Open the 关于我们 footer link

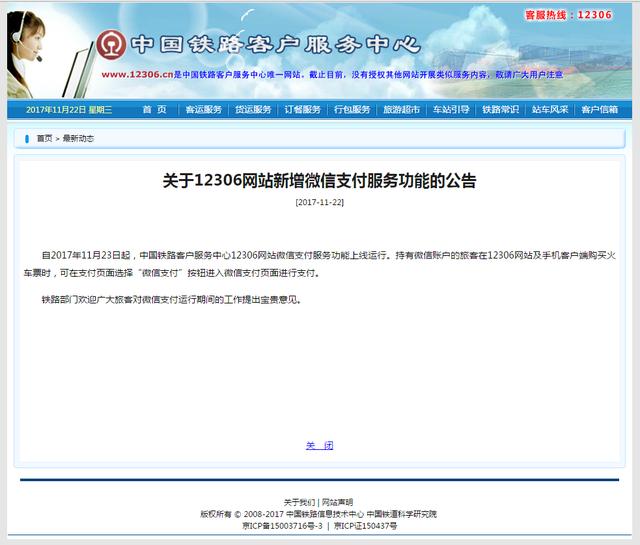click(x=299, y=502)
